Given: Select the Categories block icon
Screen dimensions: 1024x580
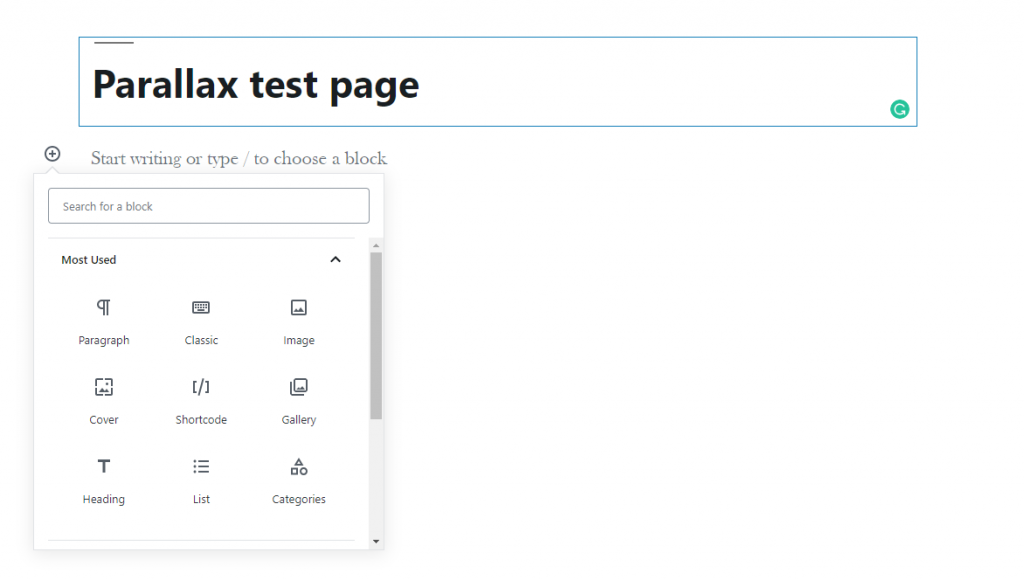Looking at the screenshot, I should point(298,466).
